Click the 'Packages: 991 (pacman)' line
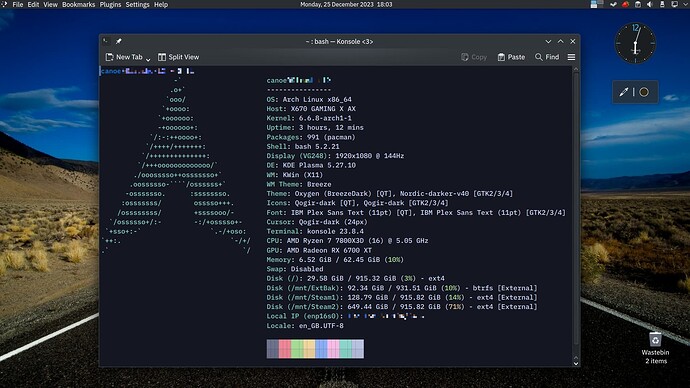The height and width of the screenshot is (388, 690). [x=311, y=137]
